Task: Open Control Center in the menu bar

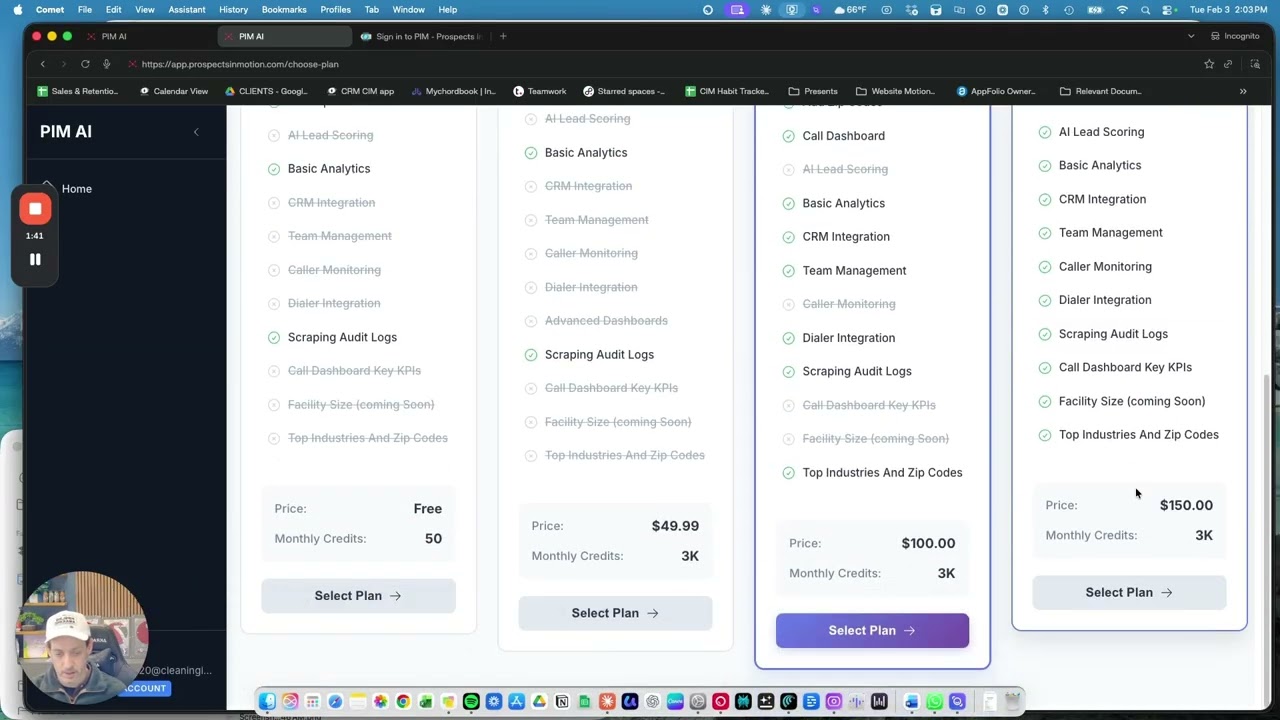Action: coord(1167,10)
